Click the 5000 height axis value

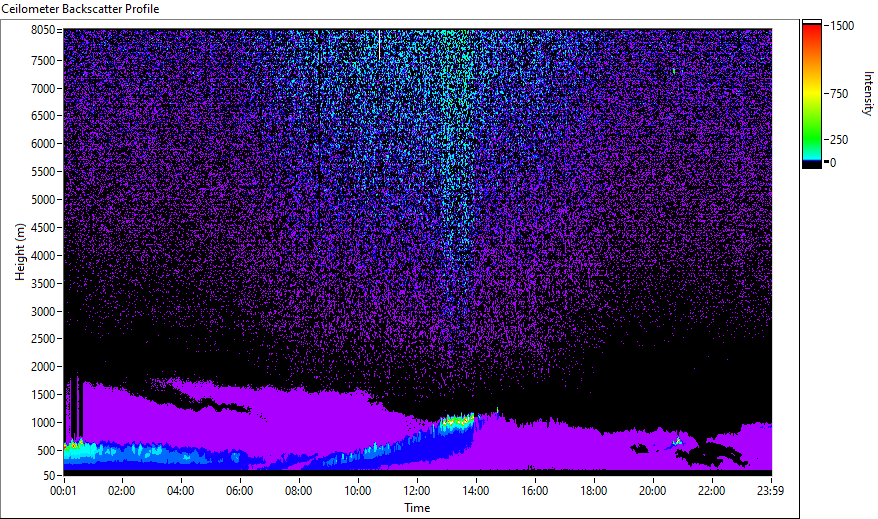point(43,200)
